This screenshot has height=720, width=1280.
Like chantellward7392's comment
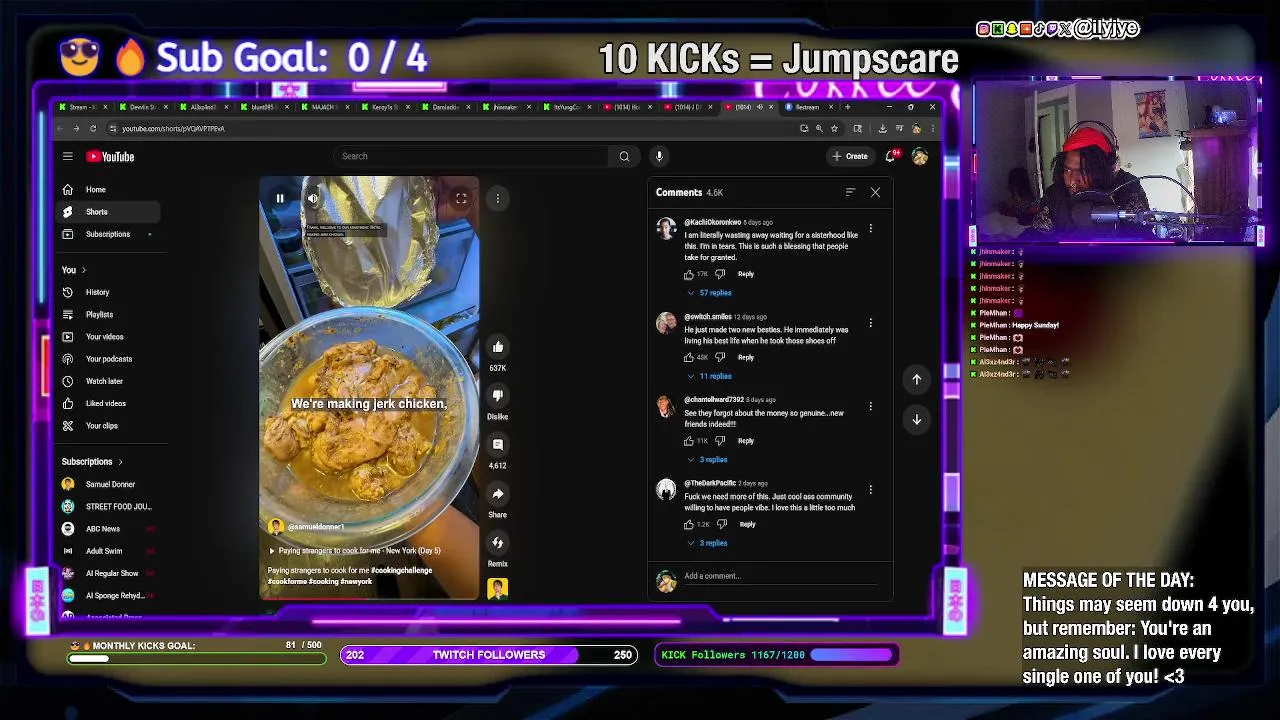pos(688,441)
